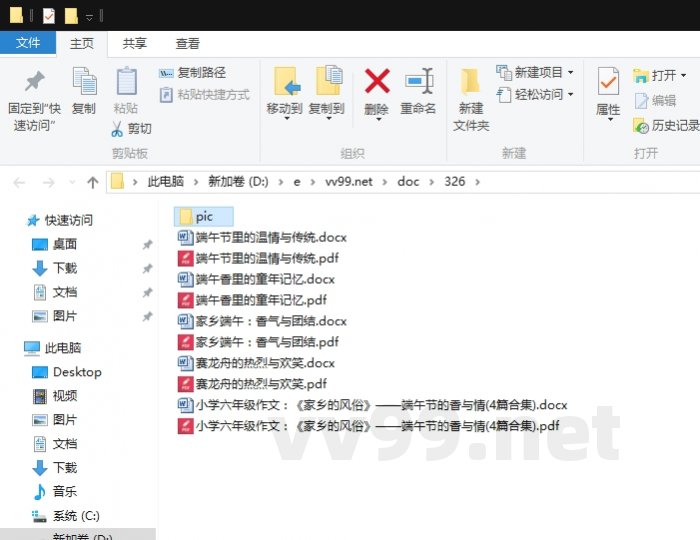Screen dimensions: 700x540
Task: Open 音乐 in navigation pane
Action: [x=55, y=491]
